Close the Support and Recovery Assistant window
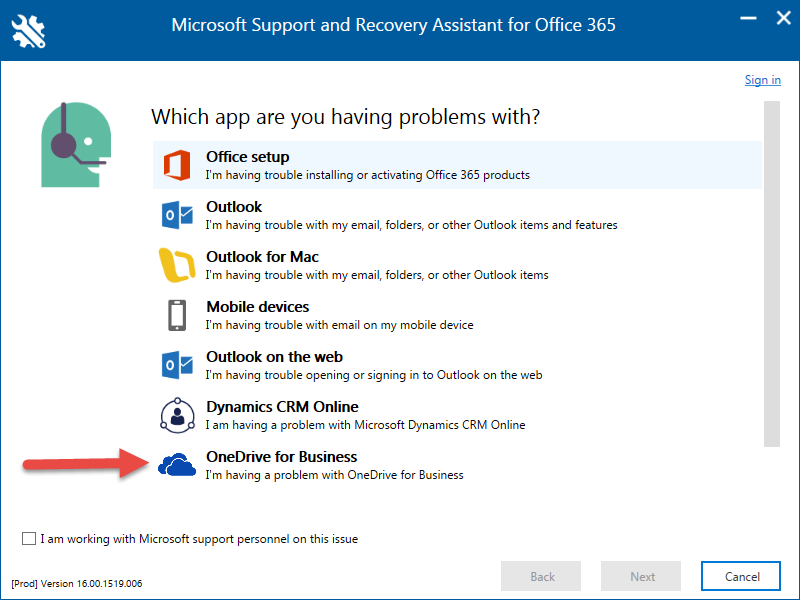Screen dimensions: 800x600 (x=780, y=18)
